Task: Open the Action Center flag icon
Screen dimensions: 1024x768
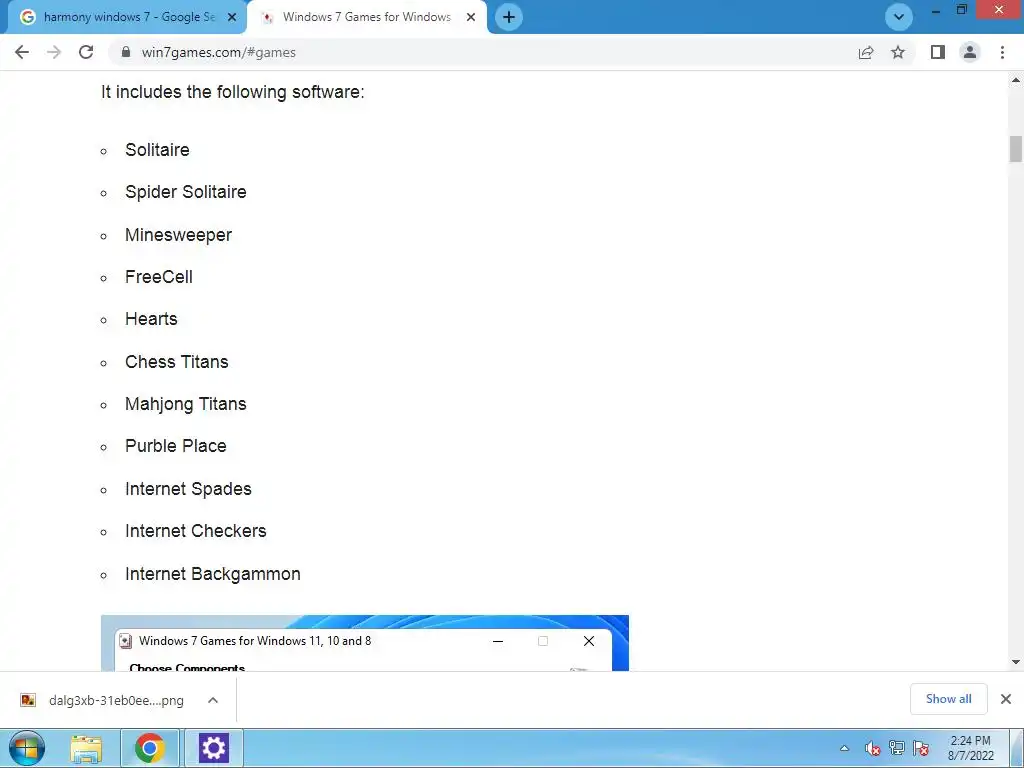Action: pyautogui.click(x=921, y=748)
